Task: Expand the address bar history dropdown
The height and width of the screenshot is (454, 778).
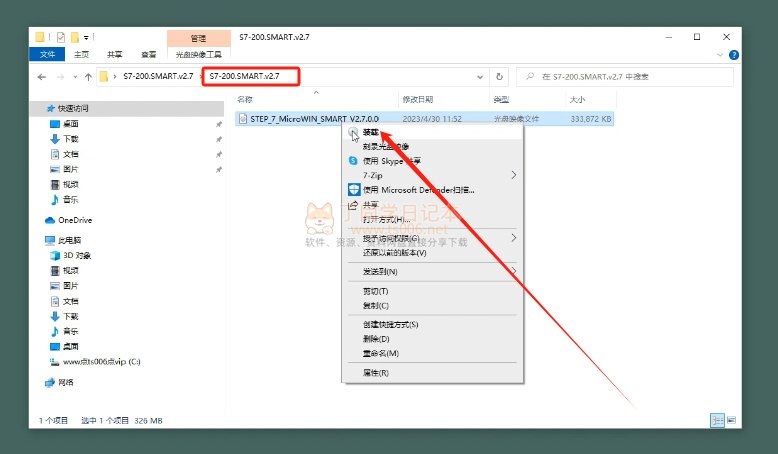Action: coord(480,77)
